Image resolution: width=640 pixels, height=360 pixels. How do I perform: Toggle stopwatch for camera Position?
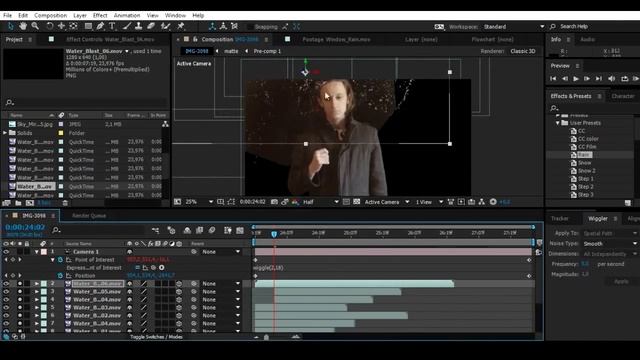point(60,276)
